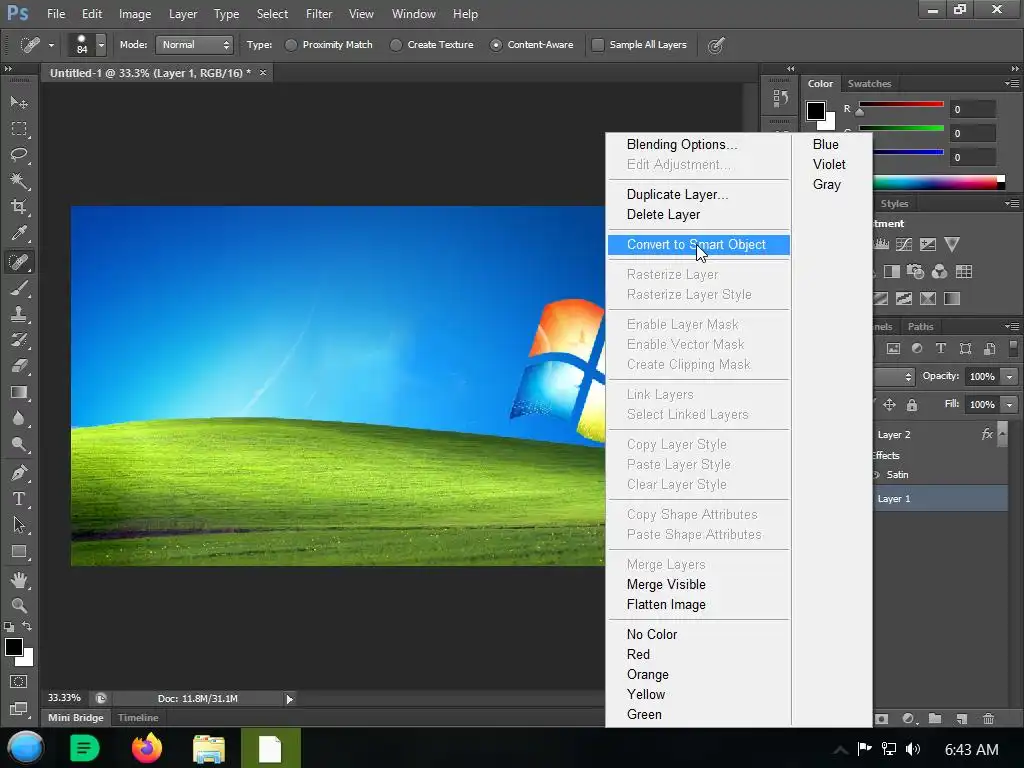Expand the status bar info arrow
This screenshot has width=1024, height=768.
coord(289,699)
